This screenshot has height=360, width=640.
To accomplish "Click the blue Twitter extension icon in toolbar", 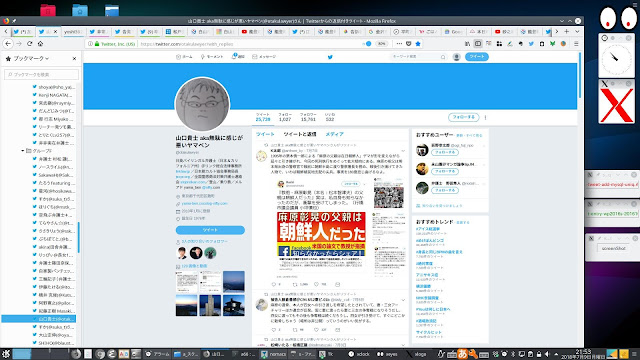I will coord(531,44).
